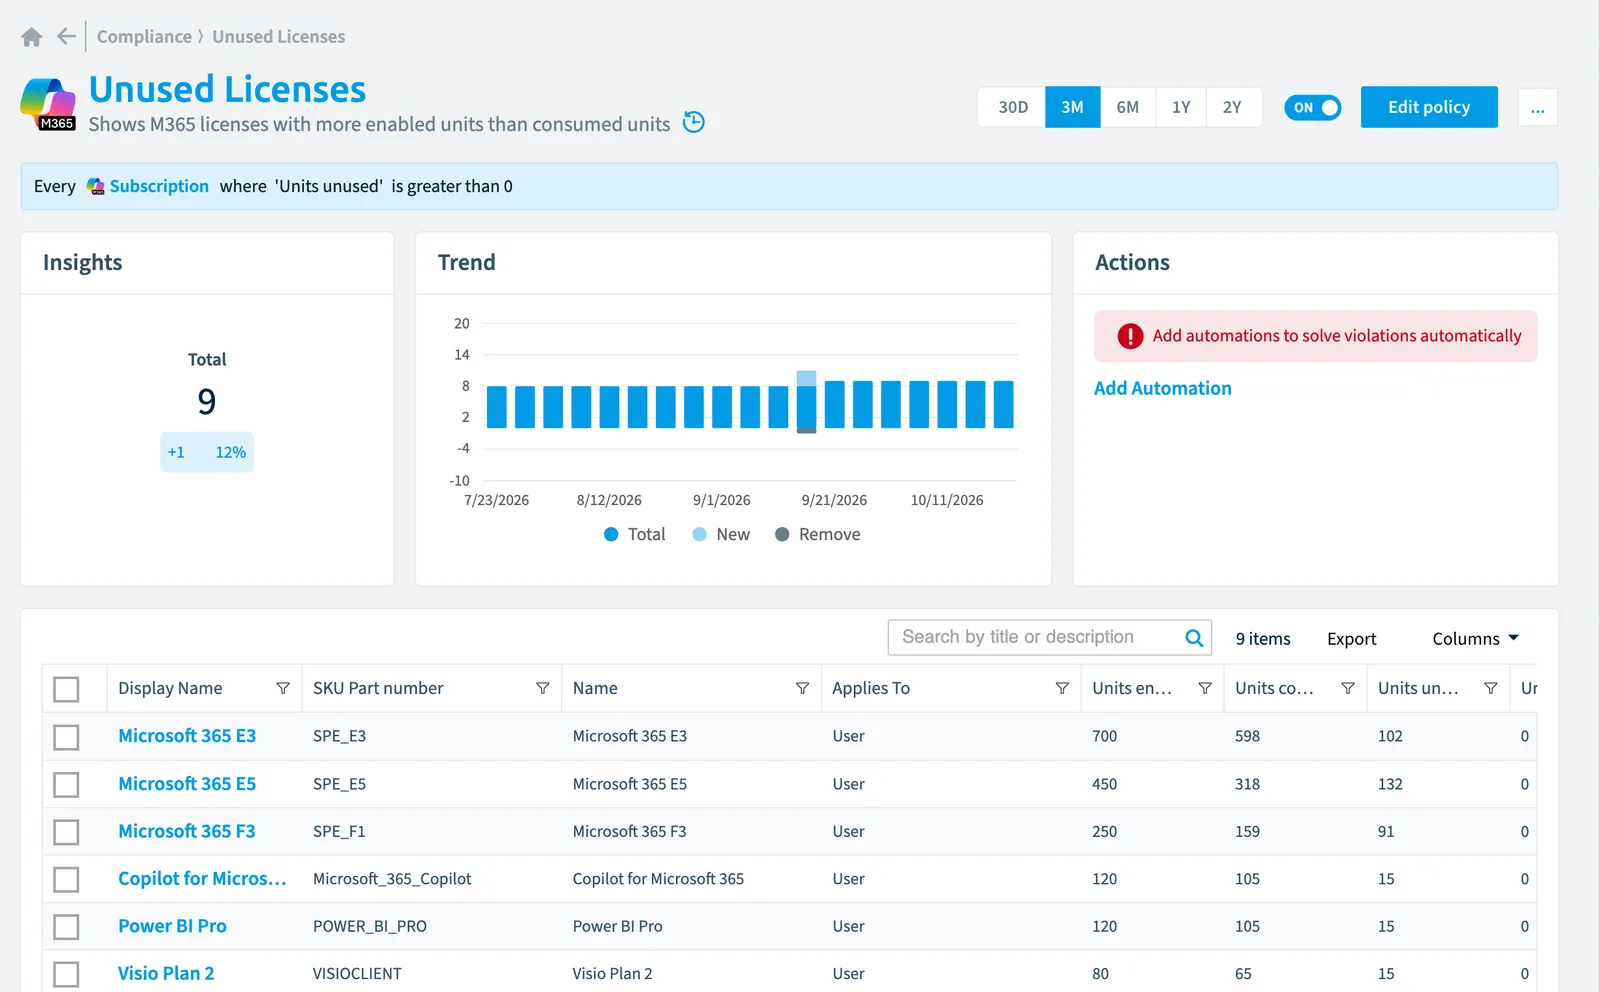Viewport: 1600px width, 992px height.
Task: Filter the SKU Part number column
Action: coord(543,688)
